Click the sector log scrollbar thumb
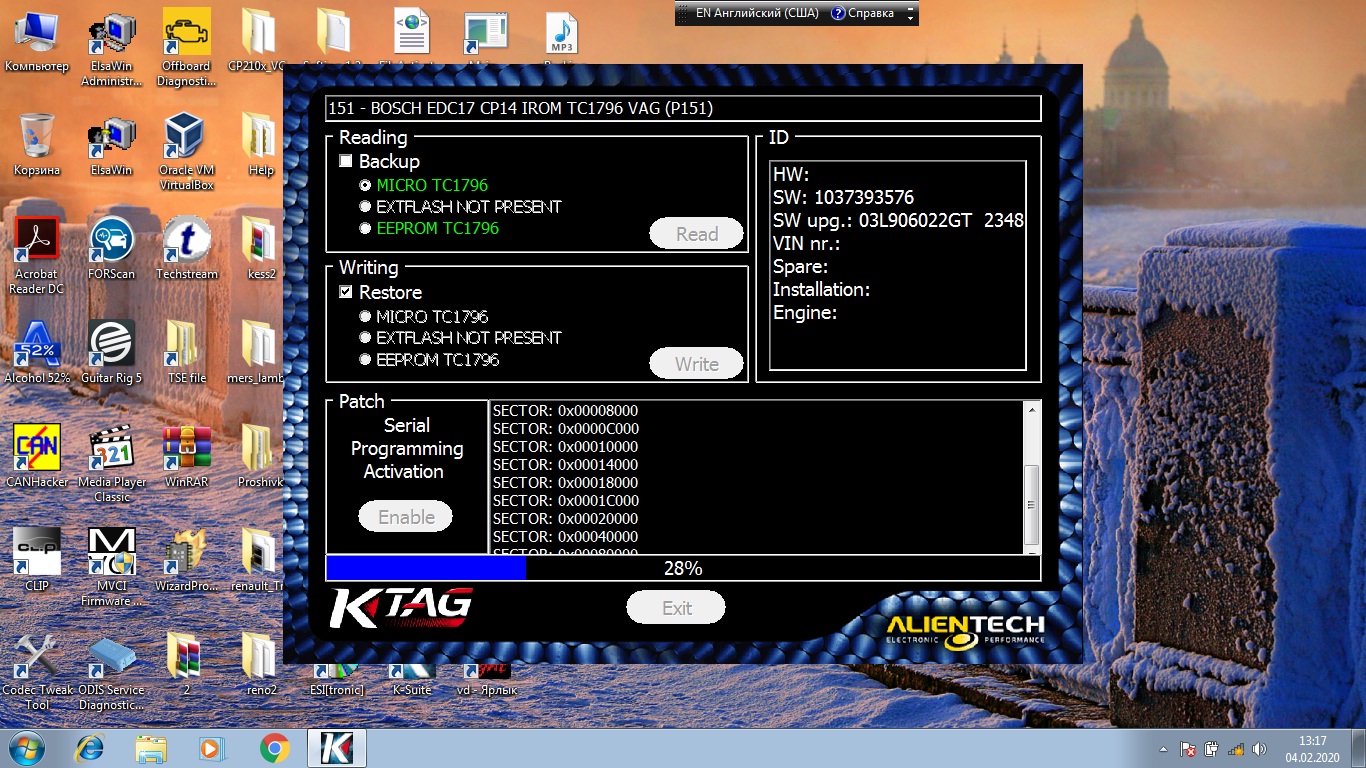Viewport: 1366px width, 768px height. (1032, 506)
